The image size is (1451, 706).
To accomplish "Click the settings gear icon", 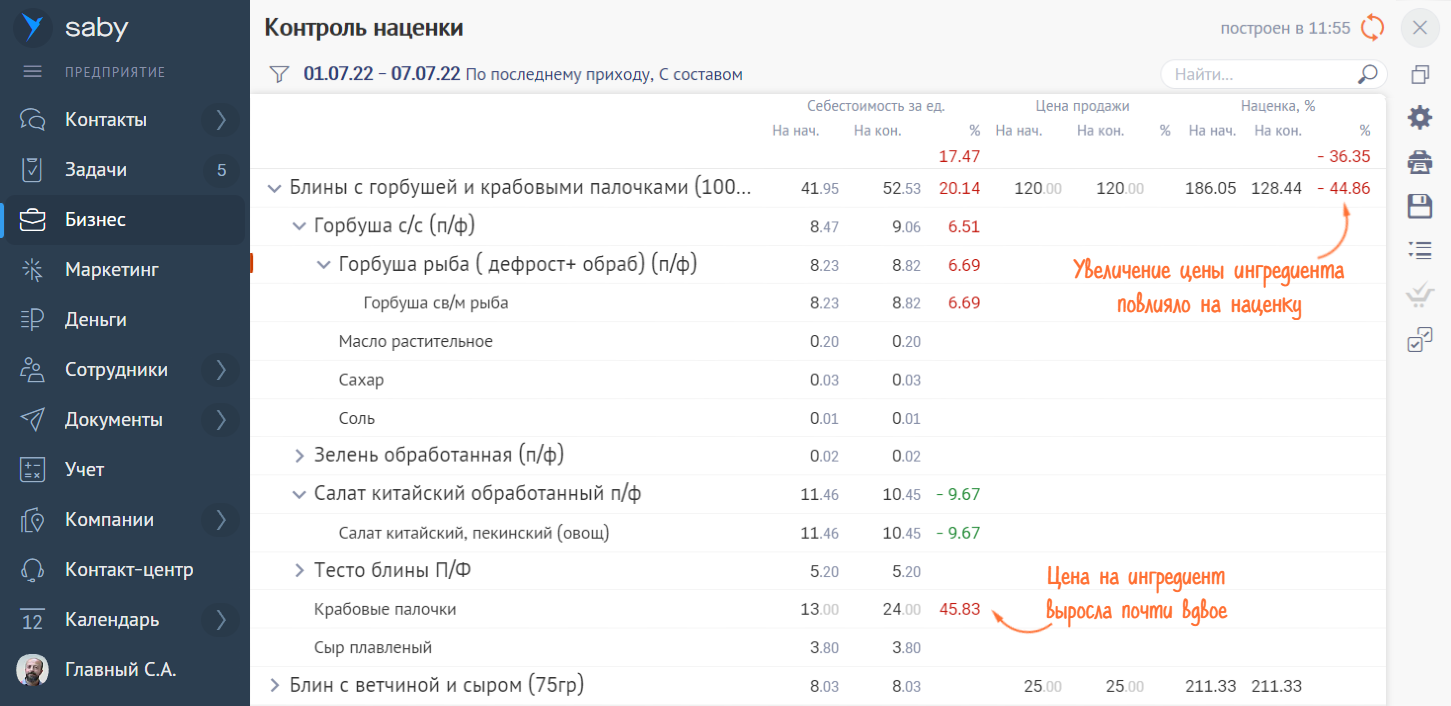I will [1420, 118].
